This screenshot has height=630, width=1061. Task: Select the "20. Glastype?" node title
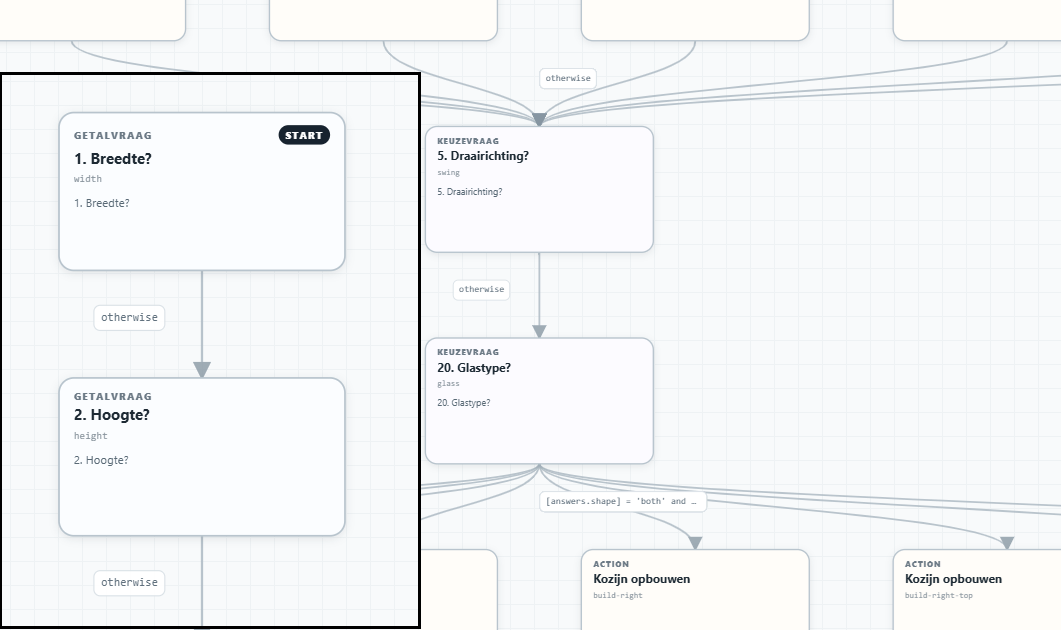pyautogui.click(x=474, y=368)
